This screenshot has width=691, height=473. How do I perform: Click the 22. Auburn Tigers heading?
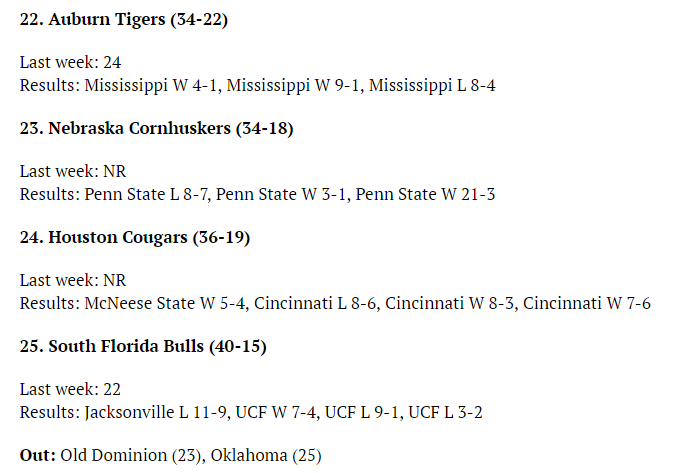(123, 20)
